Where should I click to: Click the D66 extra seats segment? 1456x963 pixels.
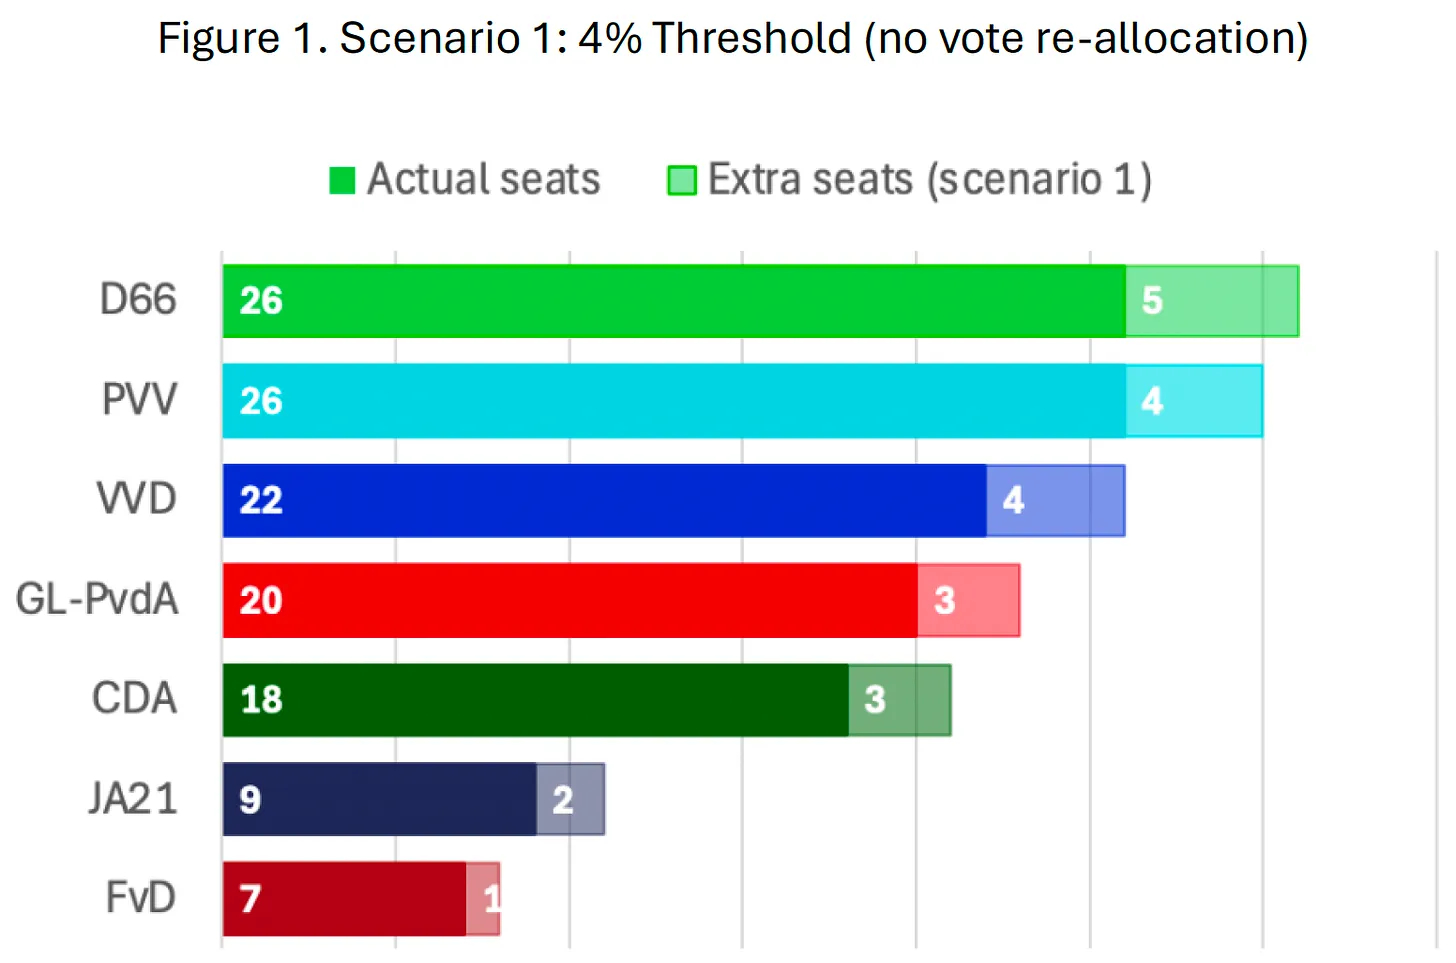(1212, 301)
